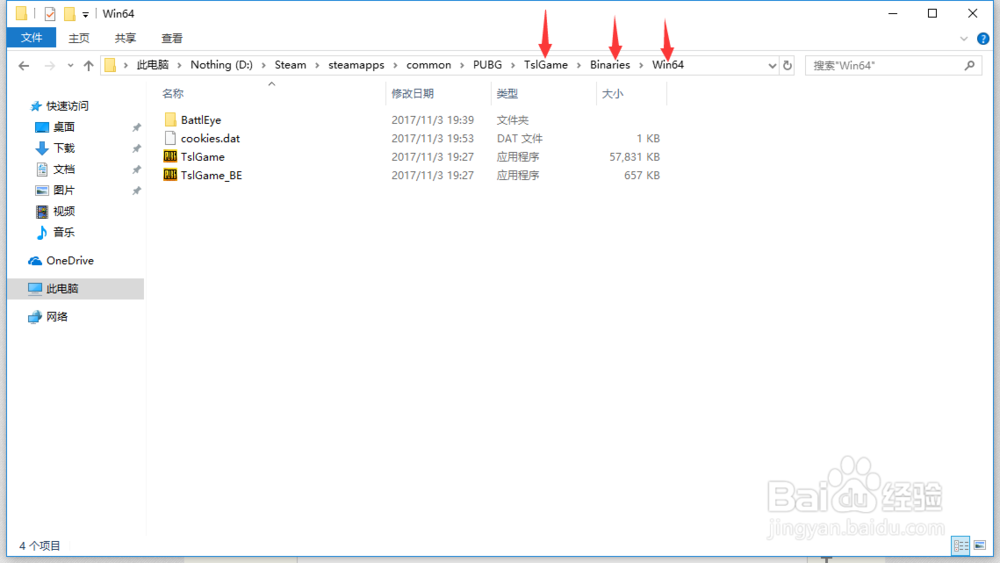Open 文档 in navigation pane

coord(64,170)
